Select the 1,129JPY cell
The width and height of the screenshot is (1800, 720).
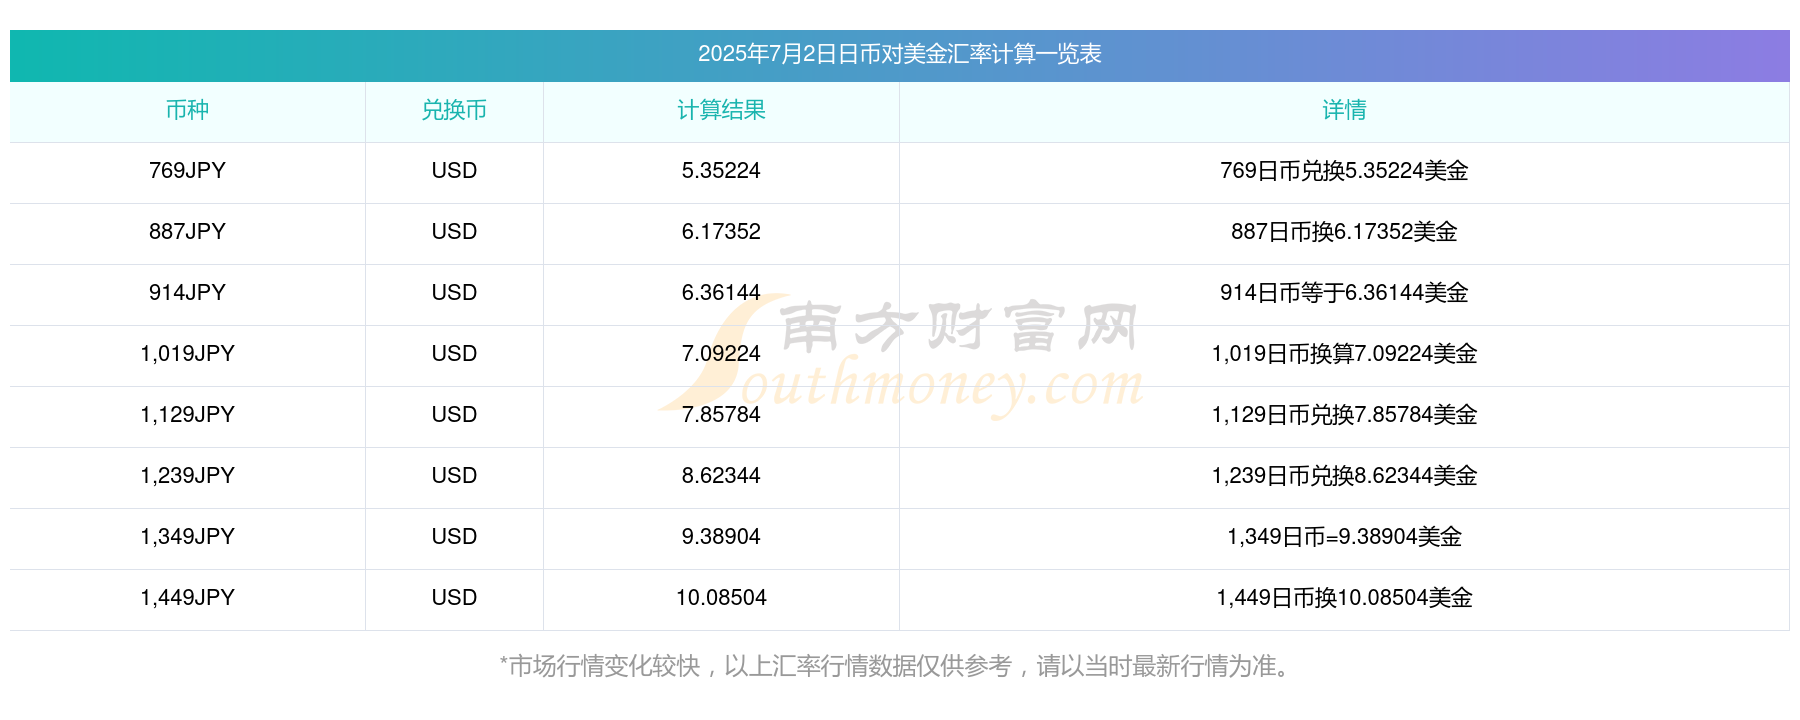[187, 415]
